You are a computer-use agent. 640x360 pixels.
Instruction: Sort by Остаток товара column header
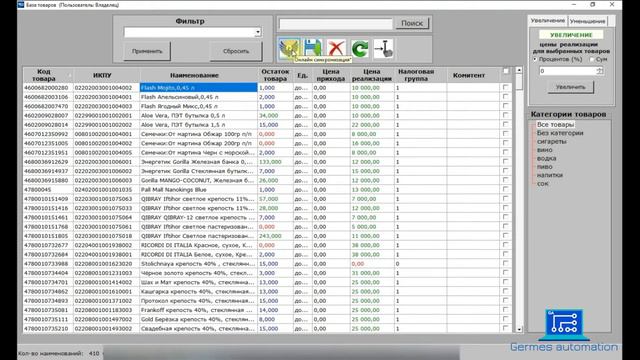(x=275, y=75)
